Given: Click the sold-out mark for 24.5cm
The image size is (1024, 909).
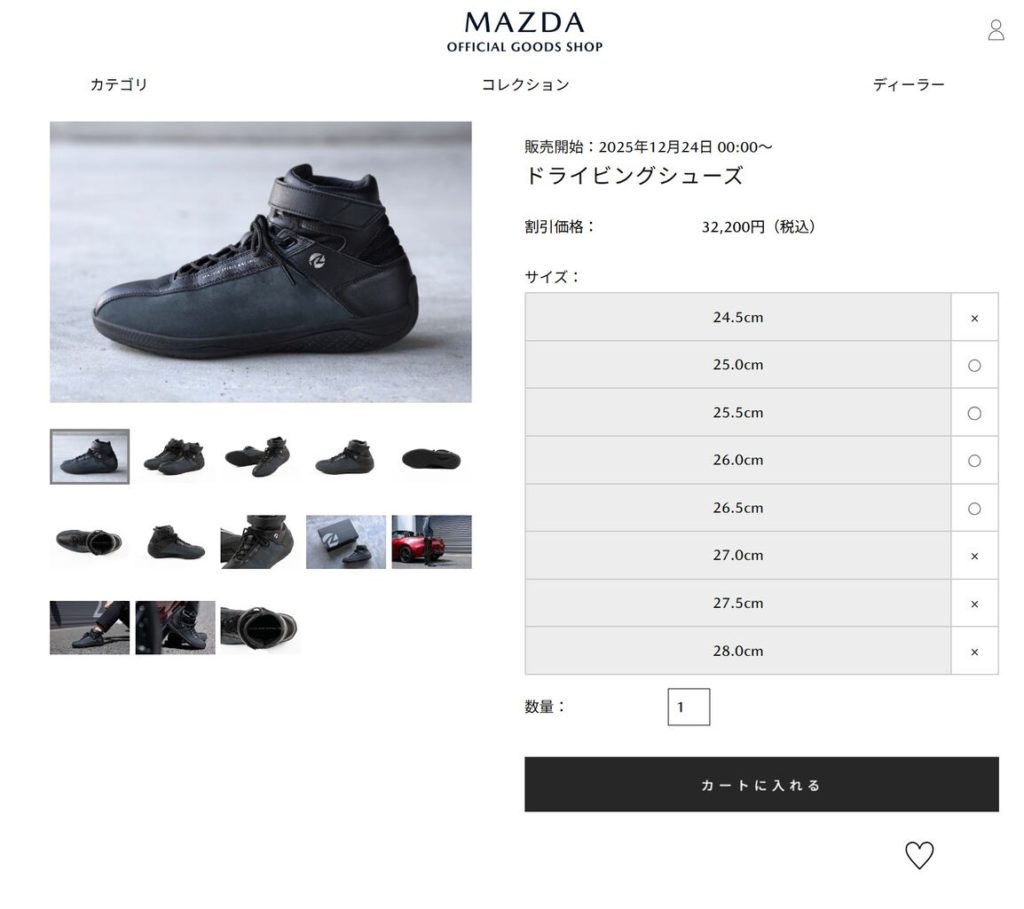Looking at the screenshot, I should 974,318.
